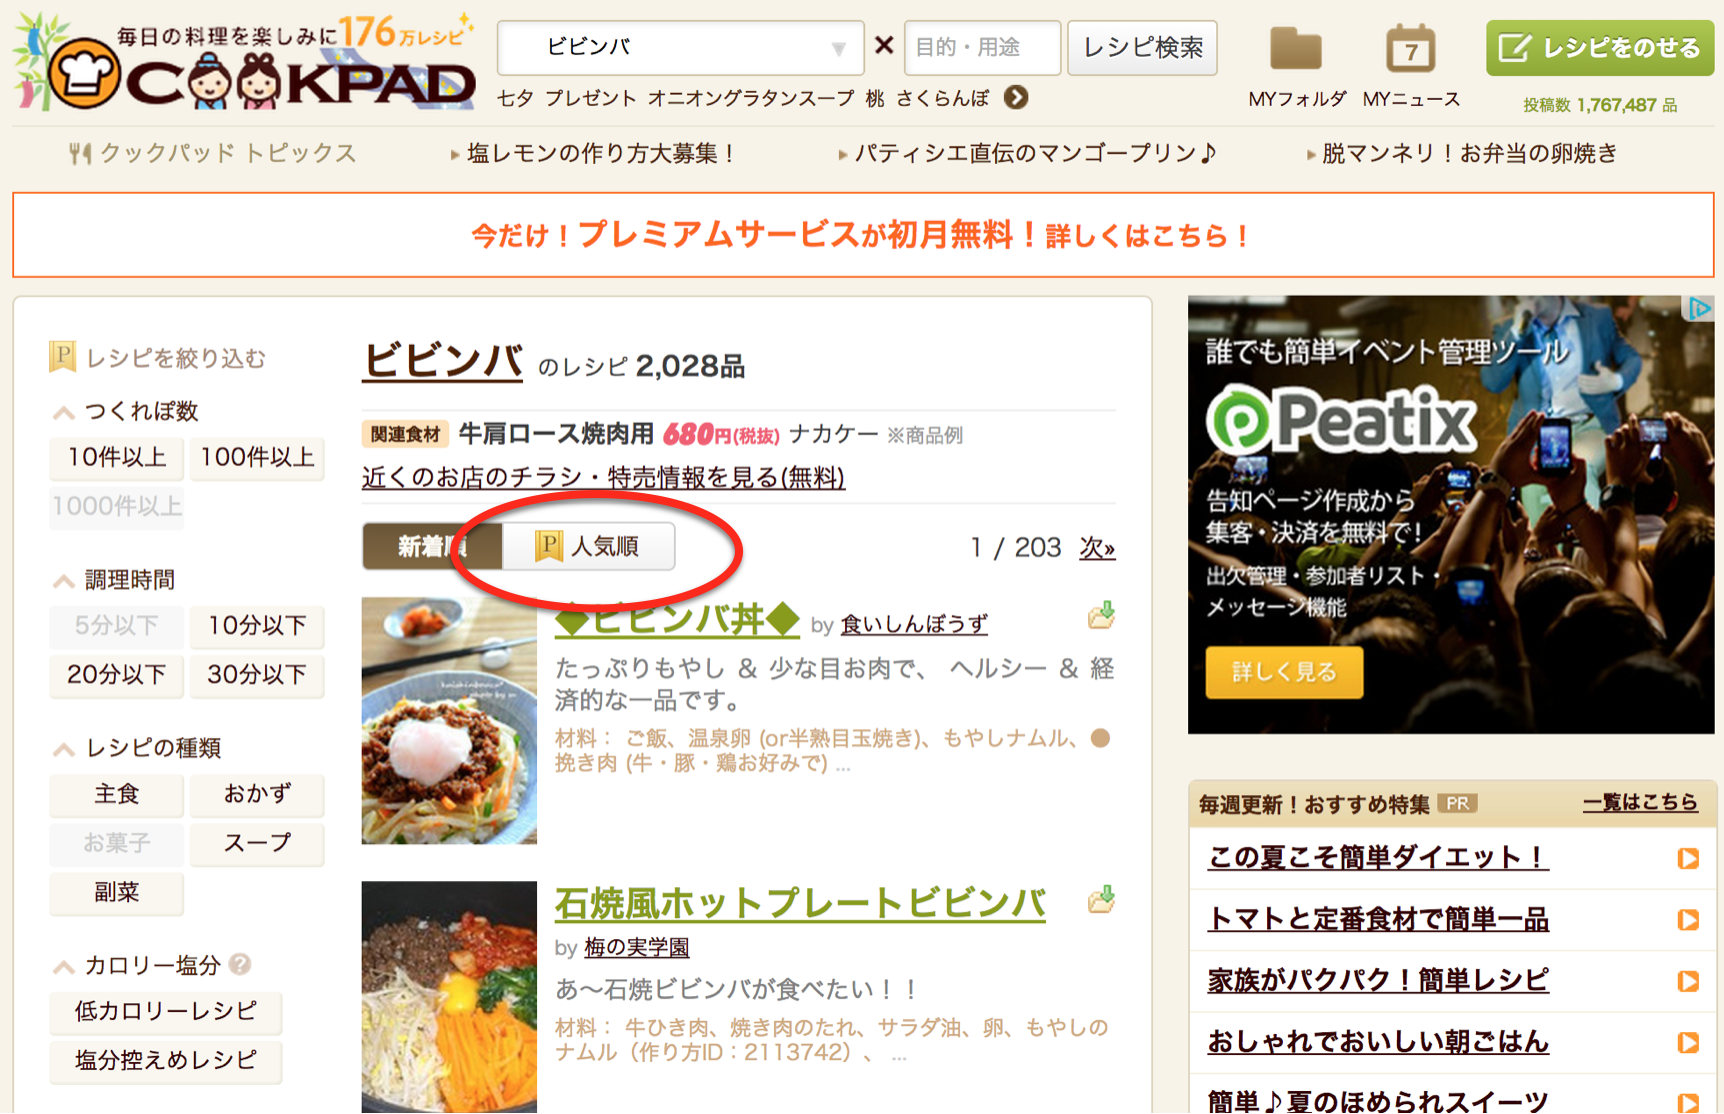Go to the next page via the 次» link
1724x1114 pixels.
[1097, 548]
